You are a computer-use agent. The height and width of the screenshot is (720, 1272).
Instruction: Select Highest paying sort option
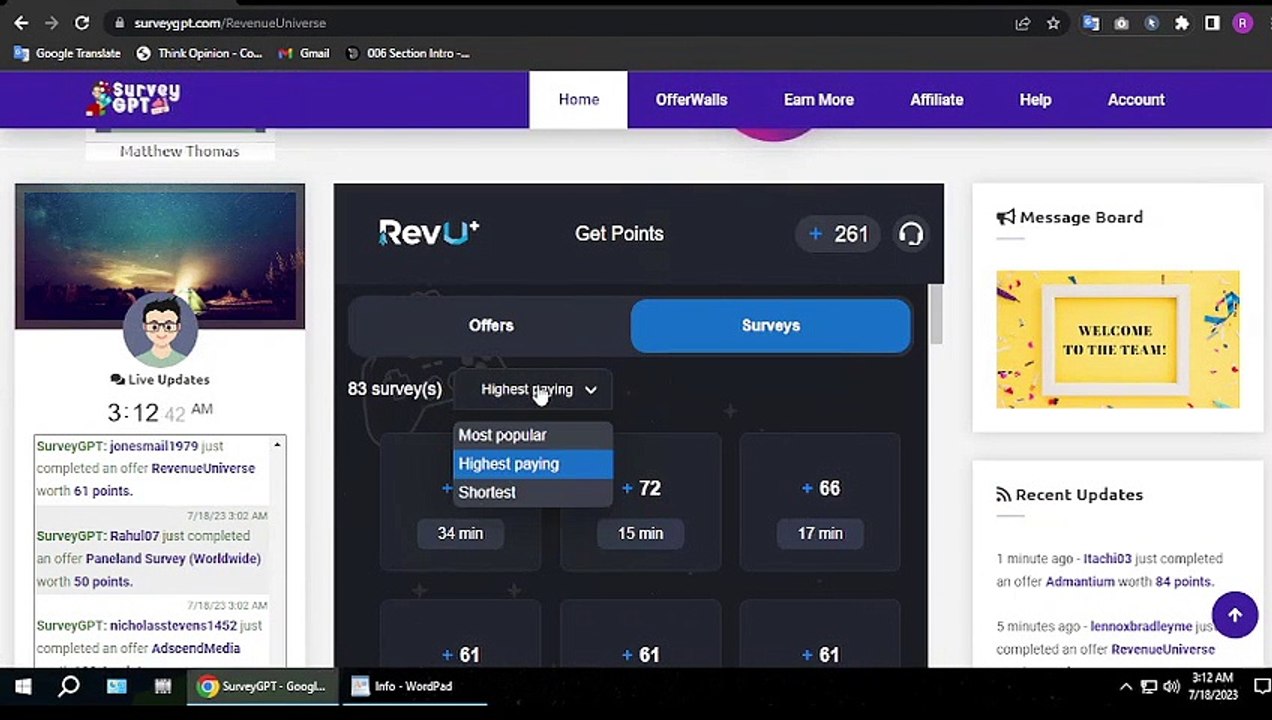point(533,464)
